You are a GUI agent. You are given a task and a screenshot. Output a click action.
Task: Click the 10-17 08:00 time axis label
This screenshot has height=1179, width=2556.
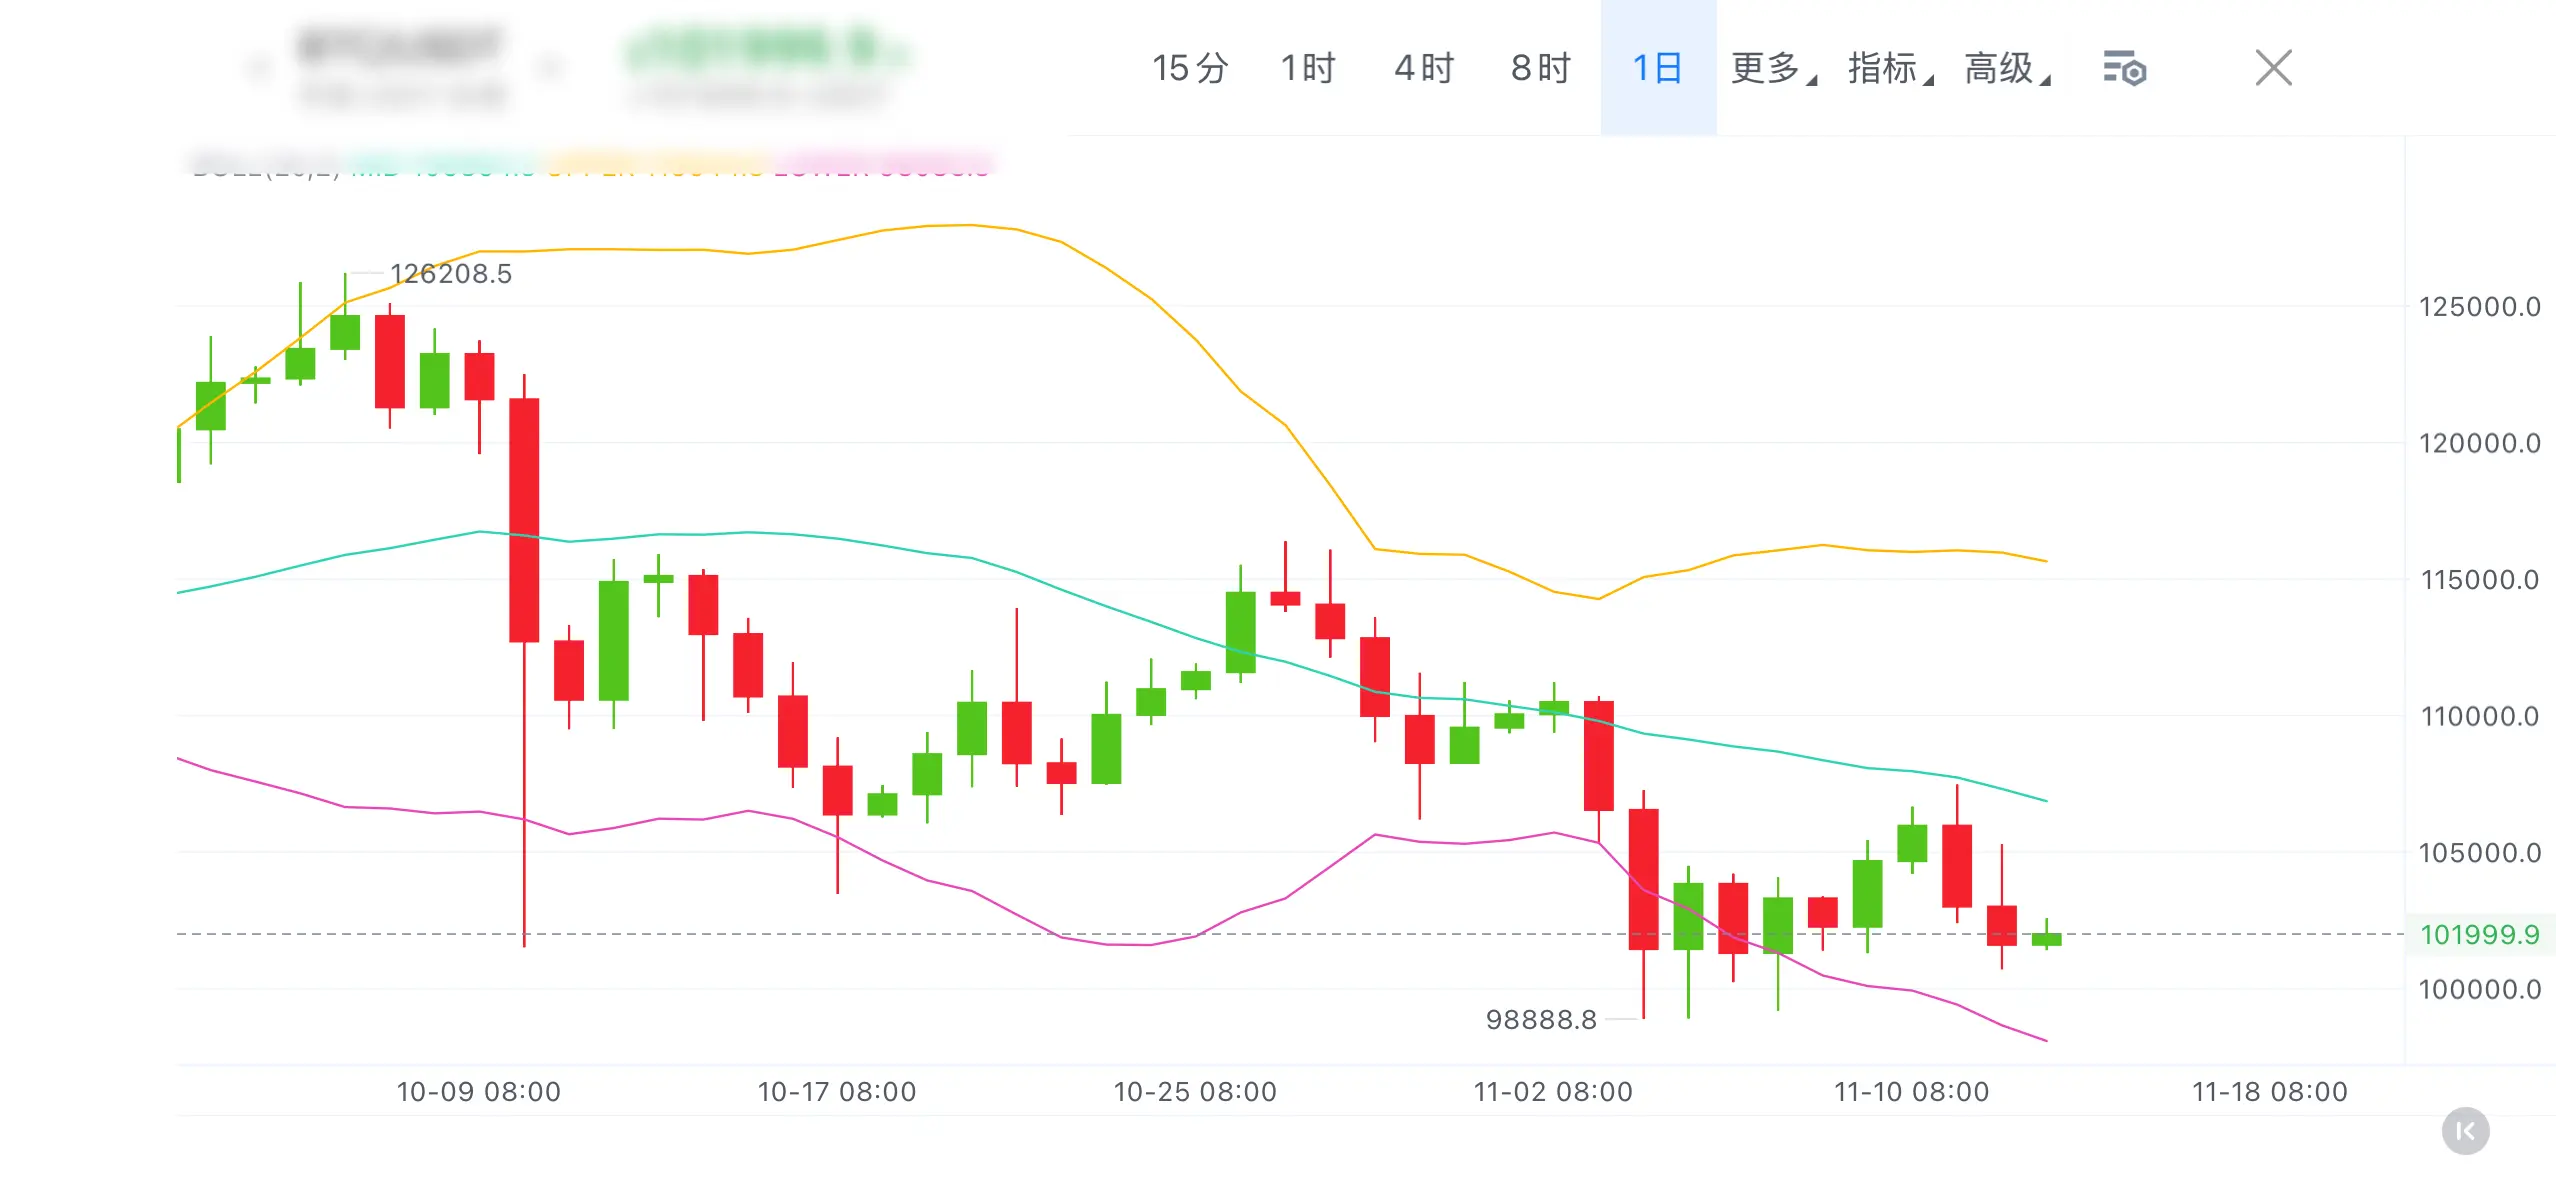pos(836,1091)
